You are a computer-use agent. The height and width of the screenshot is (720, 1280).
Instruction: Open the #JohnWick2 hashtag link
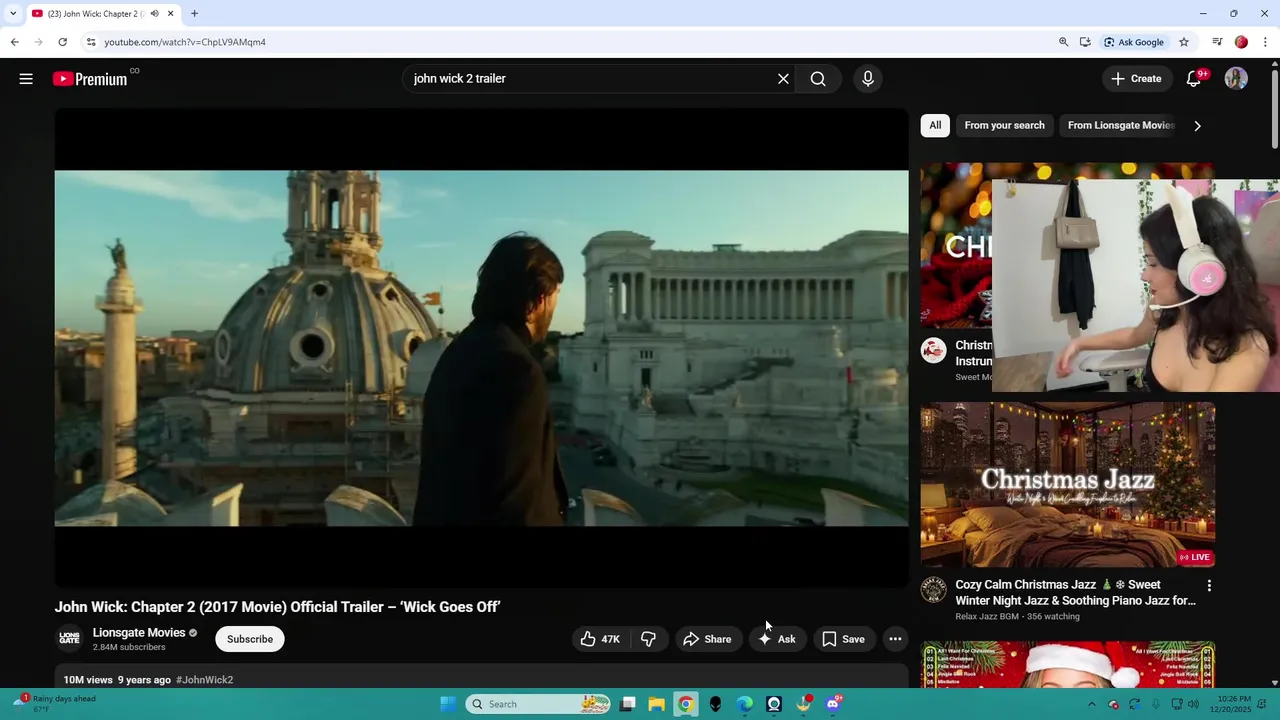point(204,680)
